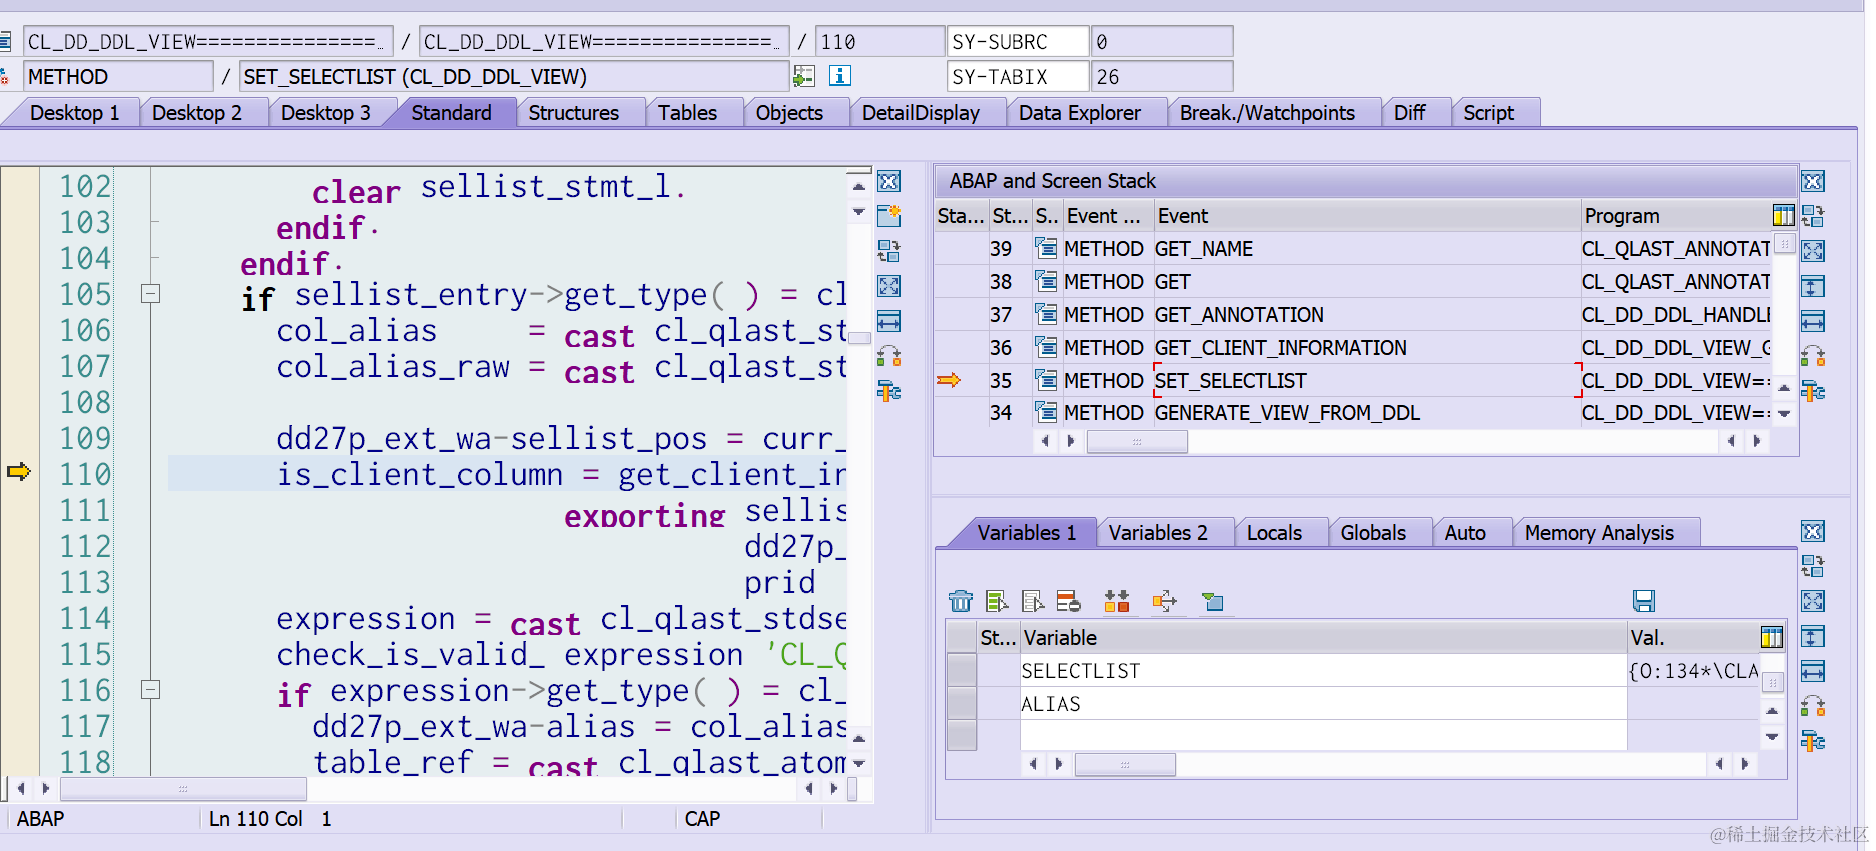Maximize Variables panel horizontally
Viewport: 1876px width, 851px height.
tap(1813, 671)
